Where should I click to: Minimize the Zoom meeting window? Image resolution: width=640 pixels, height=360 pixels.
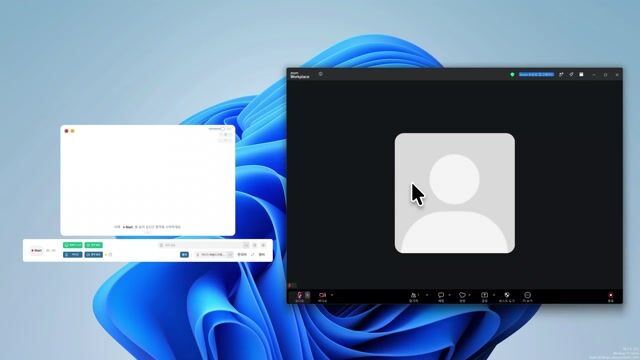tap(594, 75)
